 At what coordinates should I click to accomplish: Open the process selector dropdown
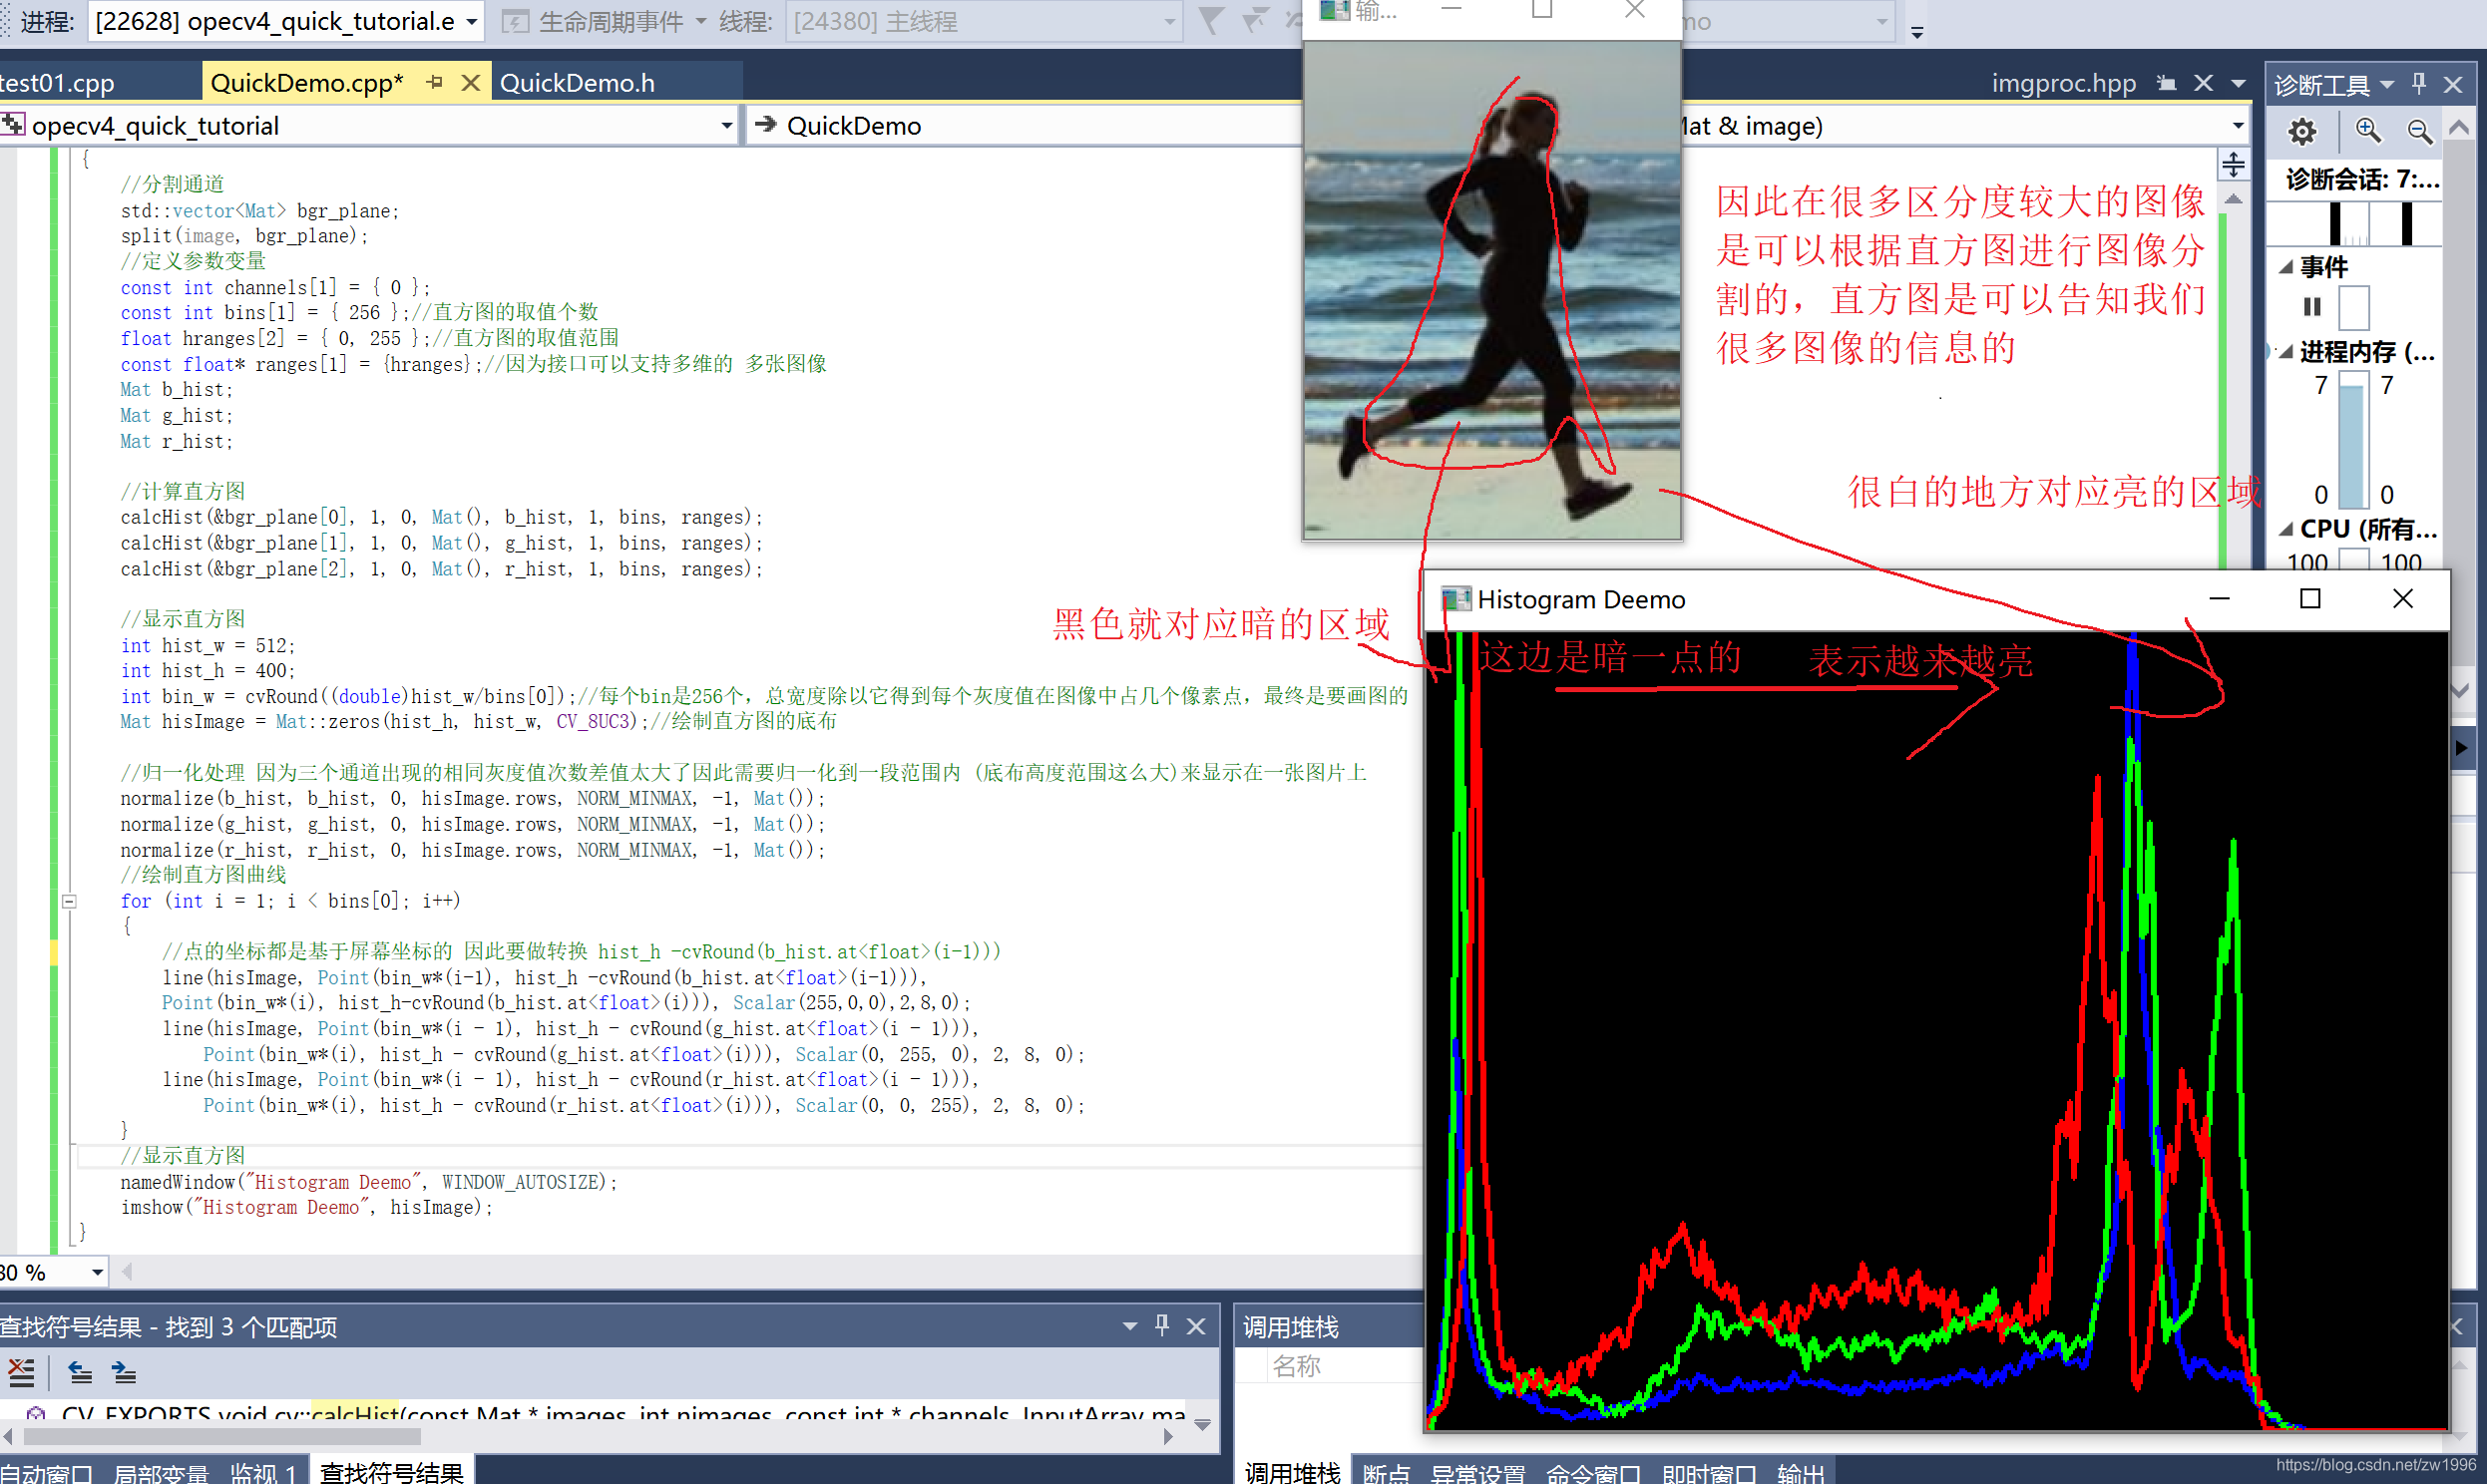coord(471,21)
